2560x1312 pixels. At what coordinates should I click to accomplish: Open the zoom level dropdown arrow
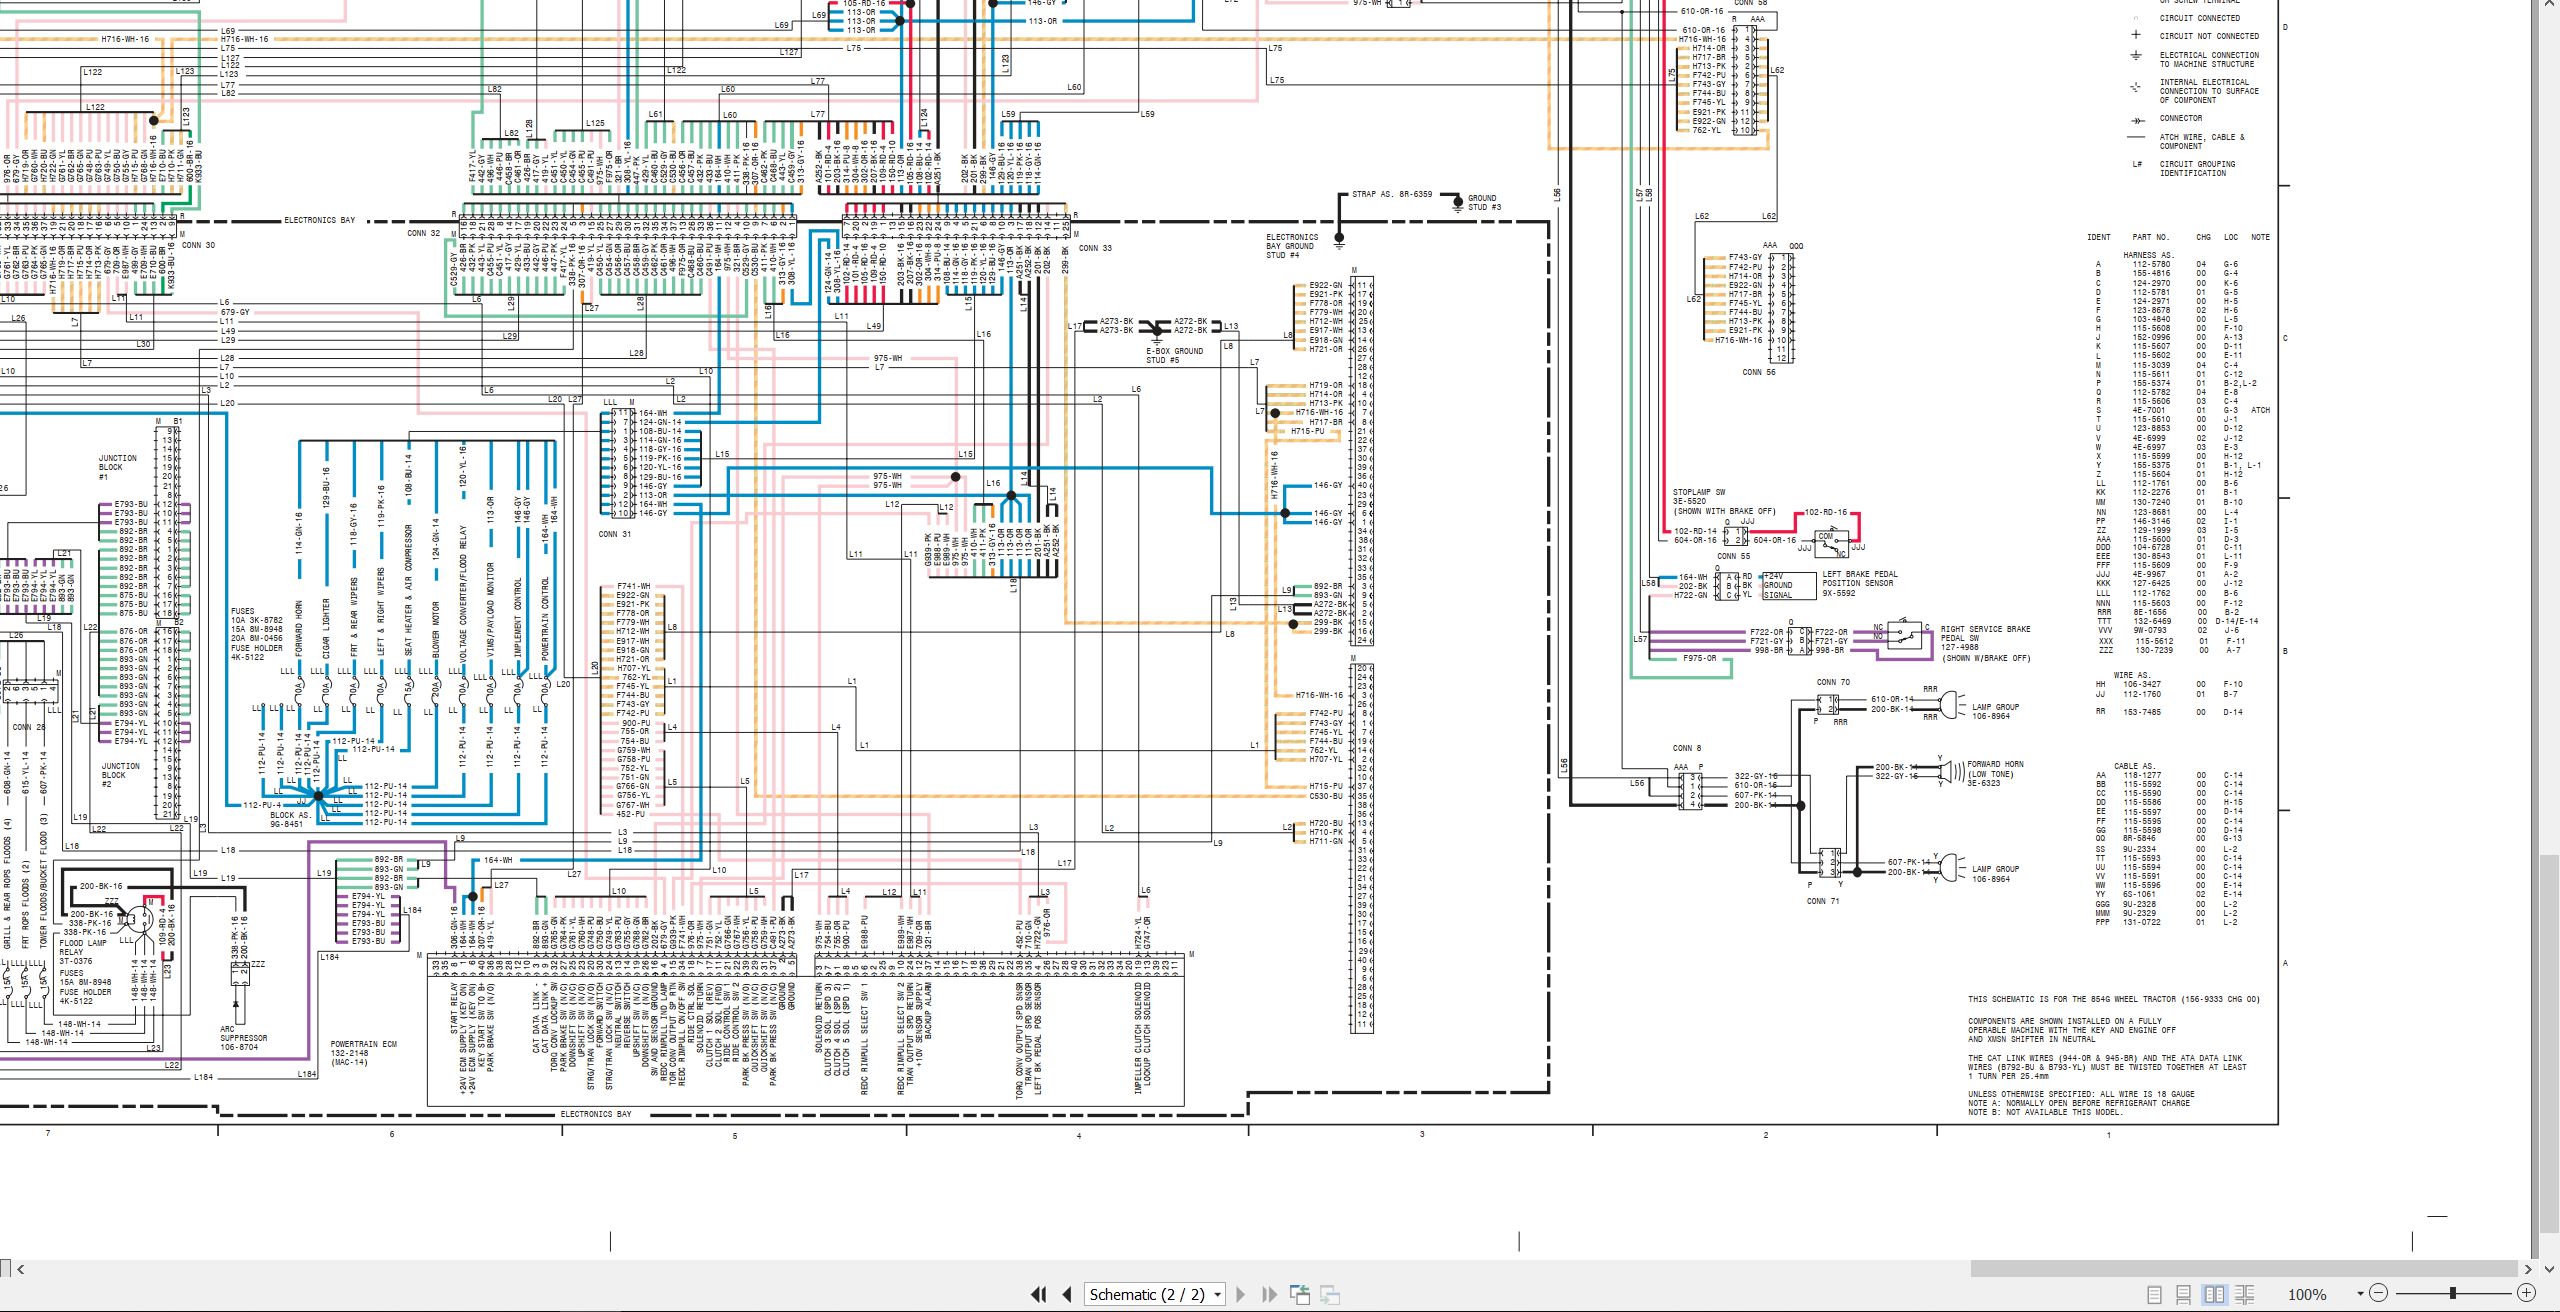2360,1294
